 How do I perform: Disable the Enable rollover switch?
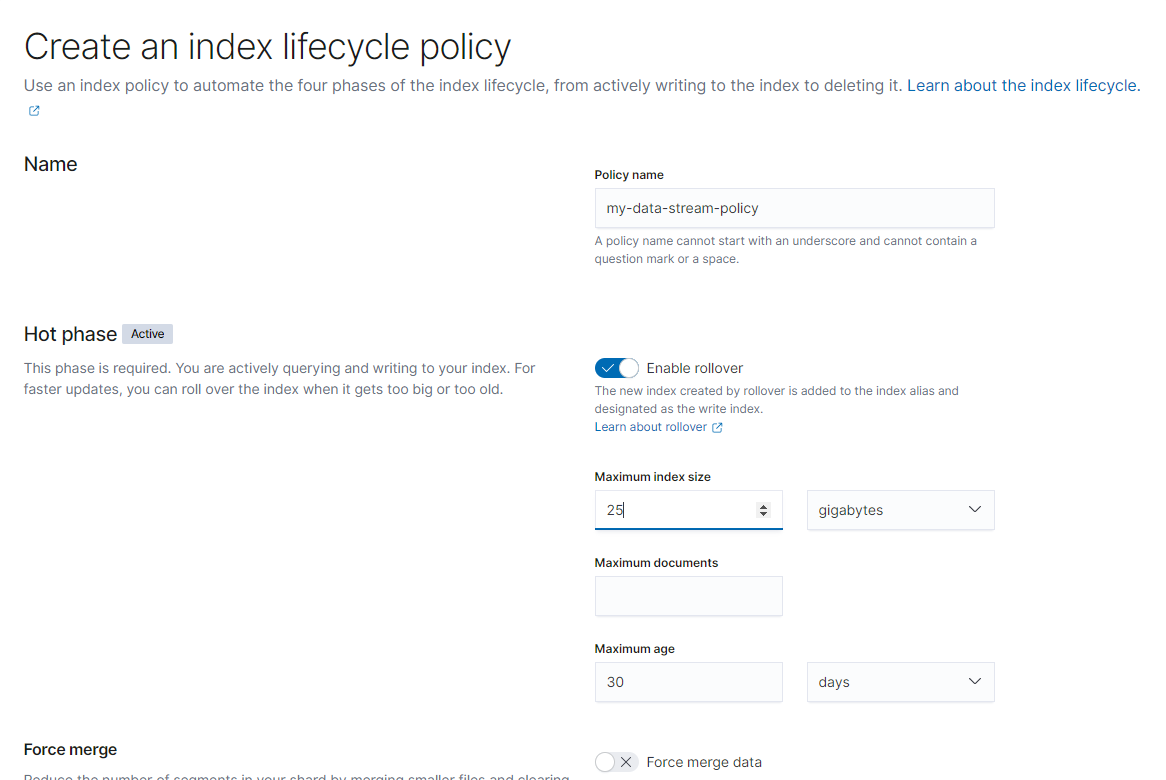[616, 368]
